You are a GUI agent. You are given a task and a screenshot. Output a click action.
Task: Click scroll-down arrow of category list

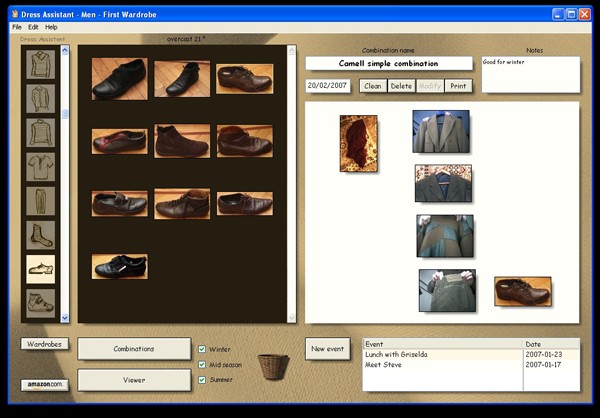pyautogui.click(x=65, y=318)
